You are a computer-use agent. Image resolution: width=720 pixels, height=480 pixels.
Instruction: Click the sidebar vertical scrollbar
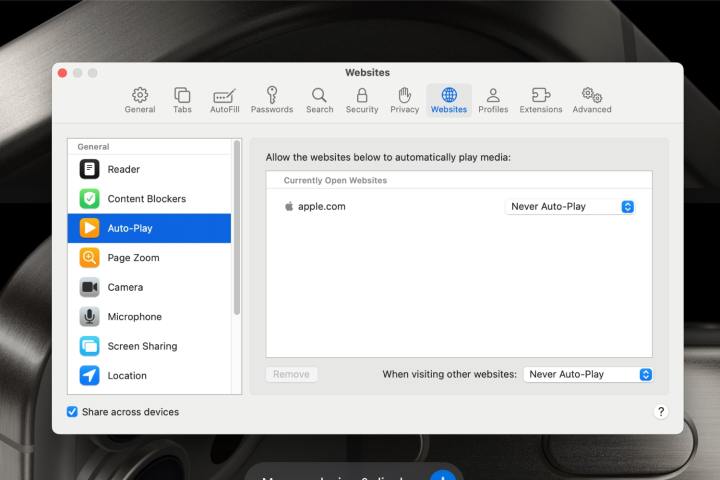tap(237, 227)
